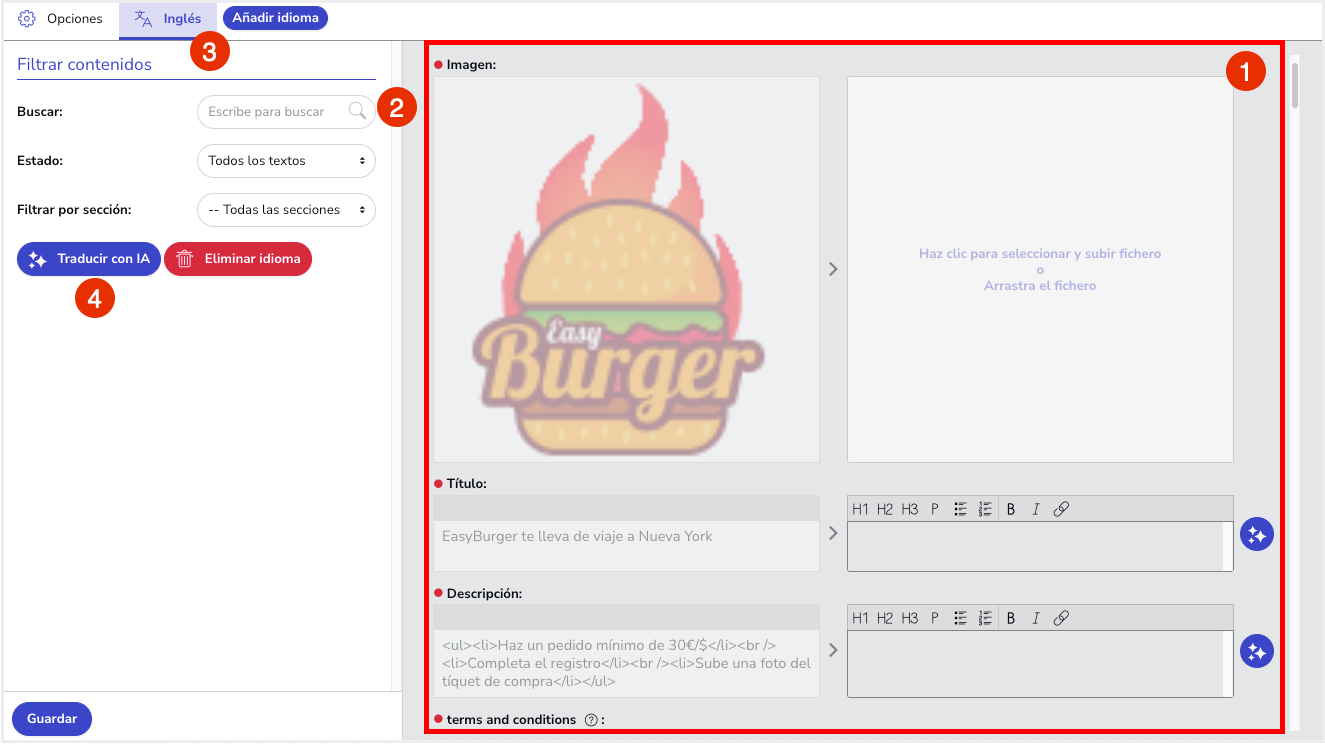Toggle bold in the Descripción editor
This screenshot has width=1325, height=744.
tap(1011, 618)
